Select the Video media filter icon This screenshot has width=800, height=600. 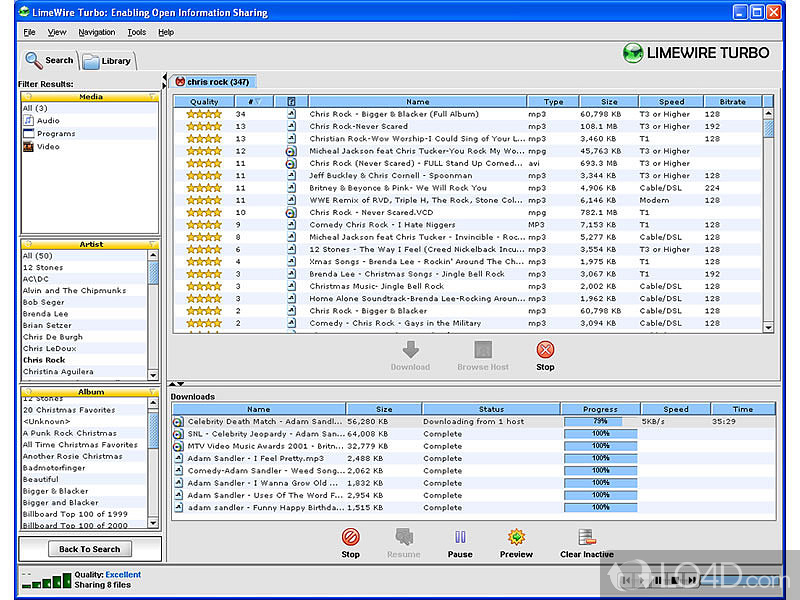tap(28, 146)
